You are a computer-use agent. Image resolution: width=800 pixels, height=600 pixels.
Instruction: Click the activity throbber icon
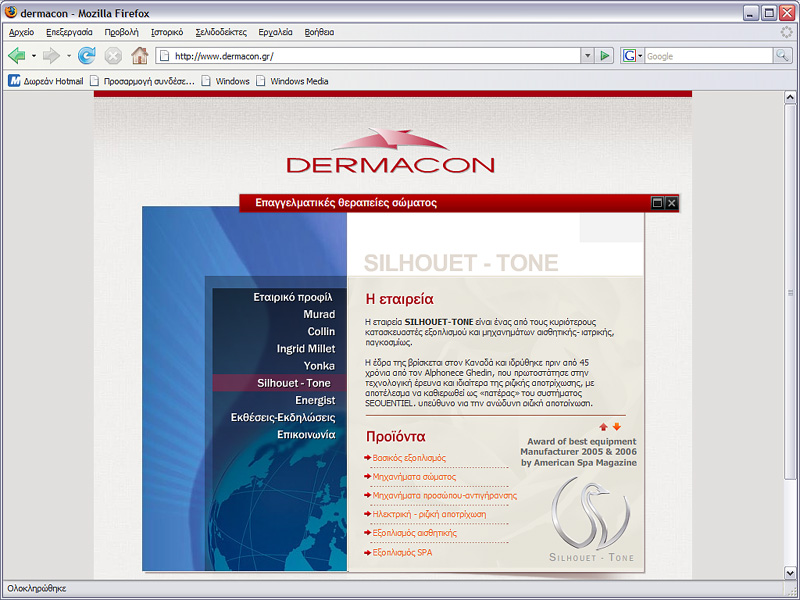(x=787, y=32)
